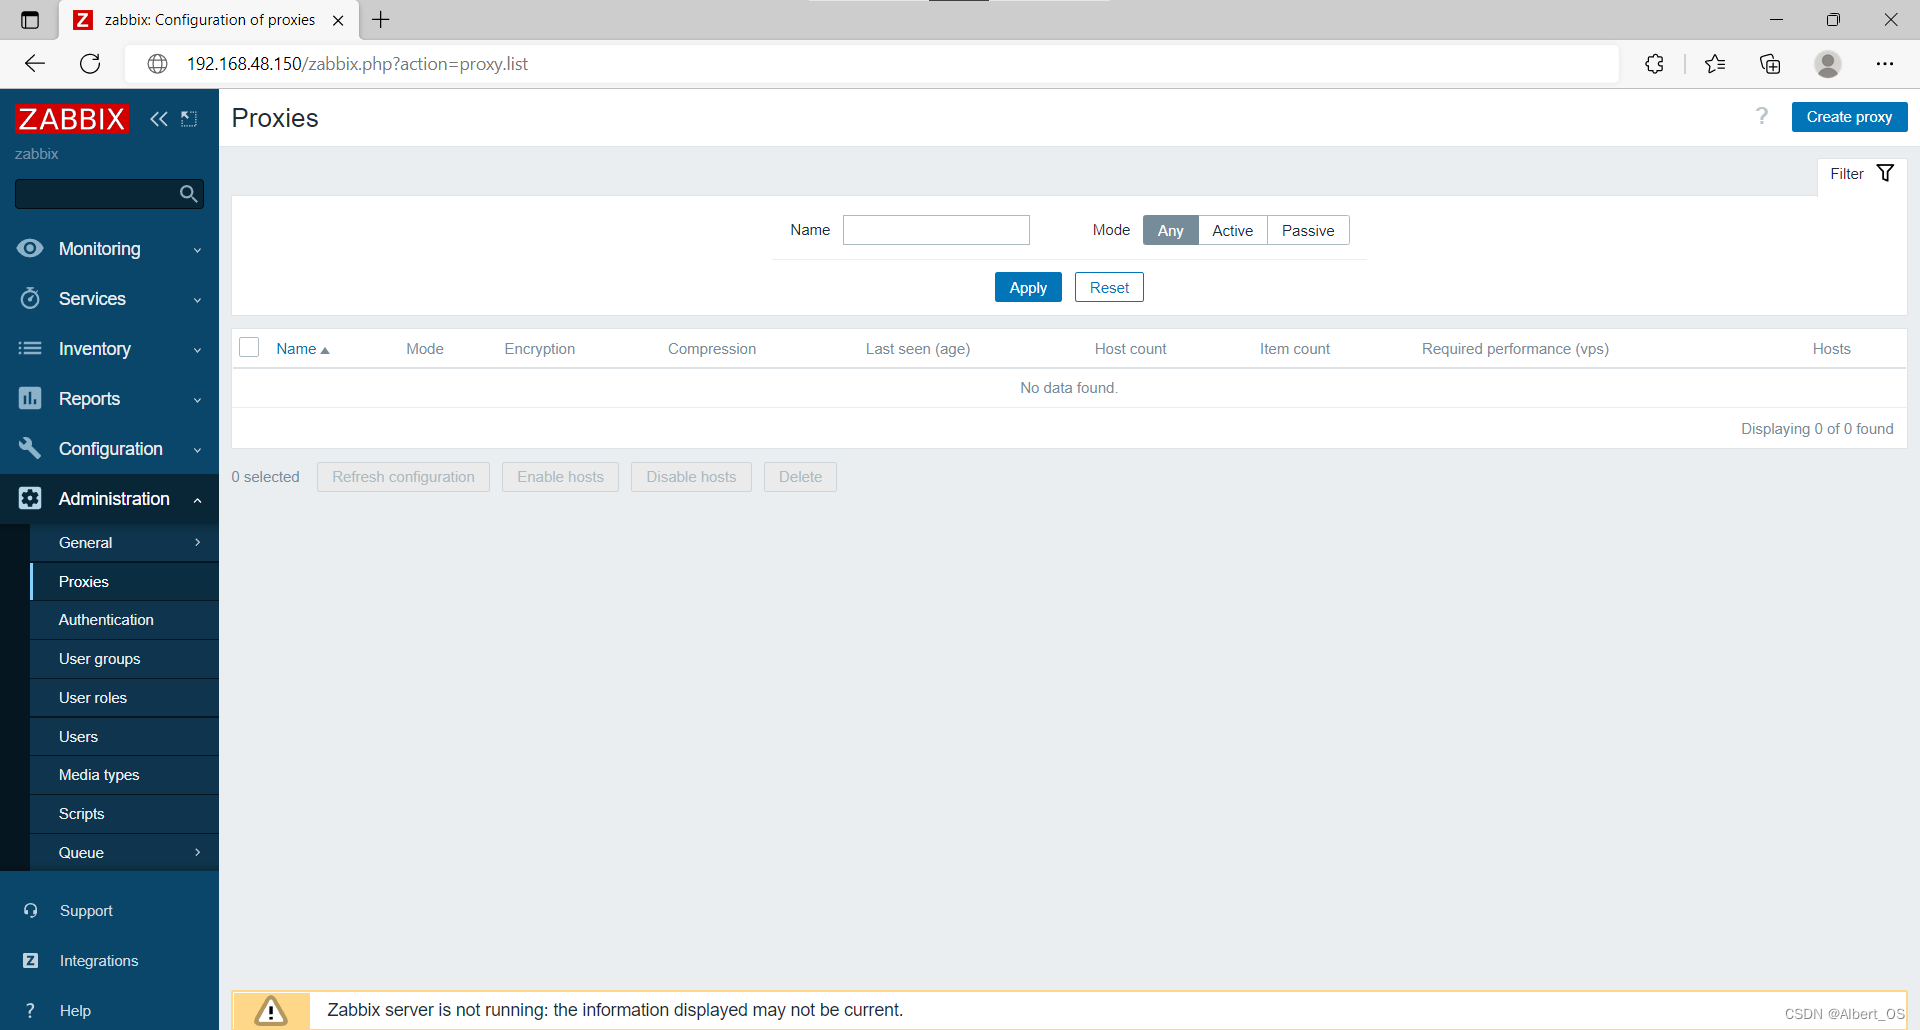Image resolution: width=1920 pixels, height=1030 pixels.
Task: Collapse the sidebar with double-chevron icon
Action: (x=159, y=119)
